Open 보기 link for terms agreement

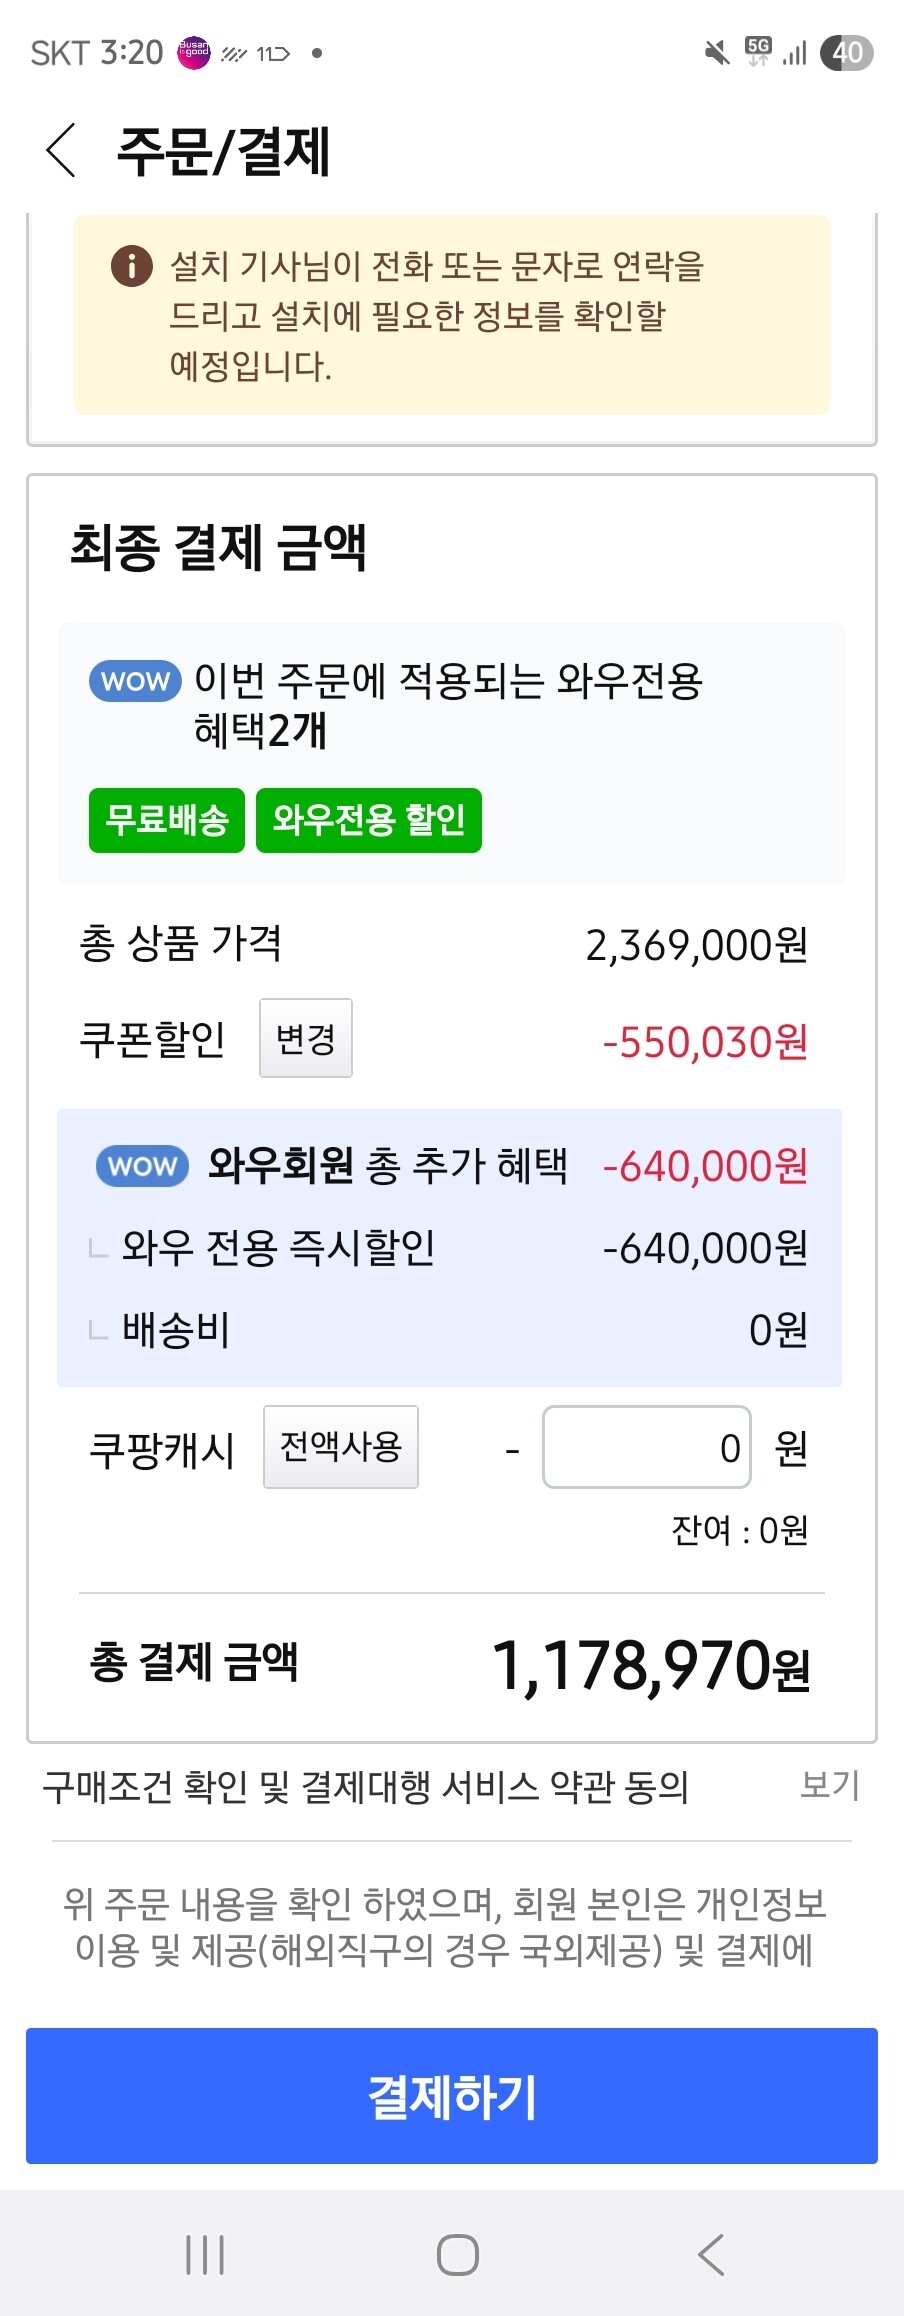pyautogui.click(x=829, y=1785)
